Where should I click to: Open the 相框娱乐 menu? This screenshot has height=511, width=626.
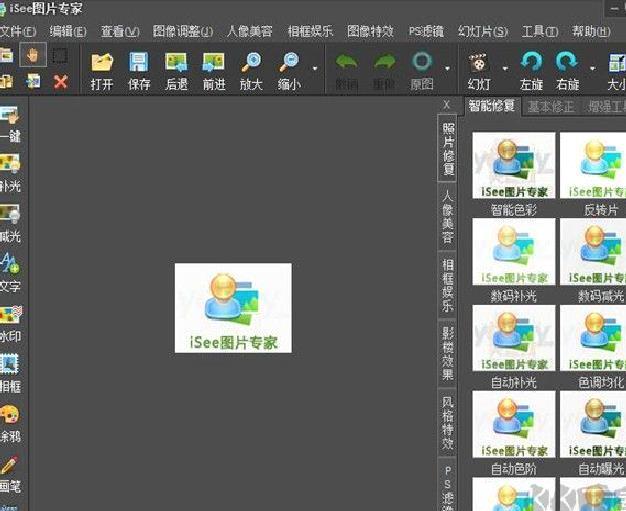click(x=310, y=31)
